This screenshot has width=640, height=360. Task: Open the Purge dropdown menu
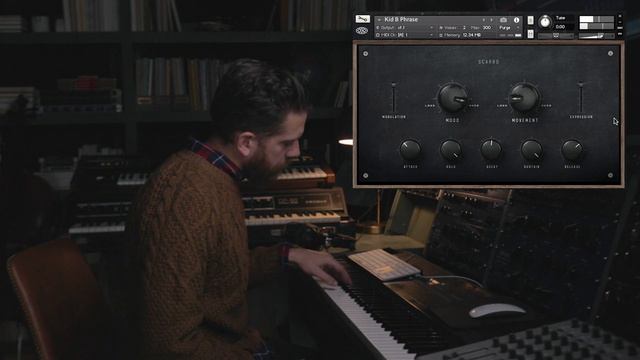[508, 28]
